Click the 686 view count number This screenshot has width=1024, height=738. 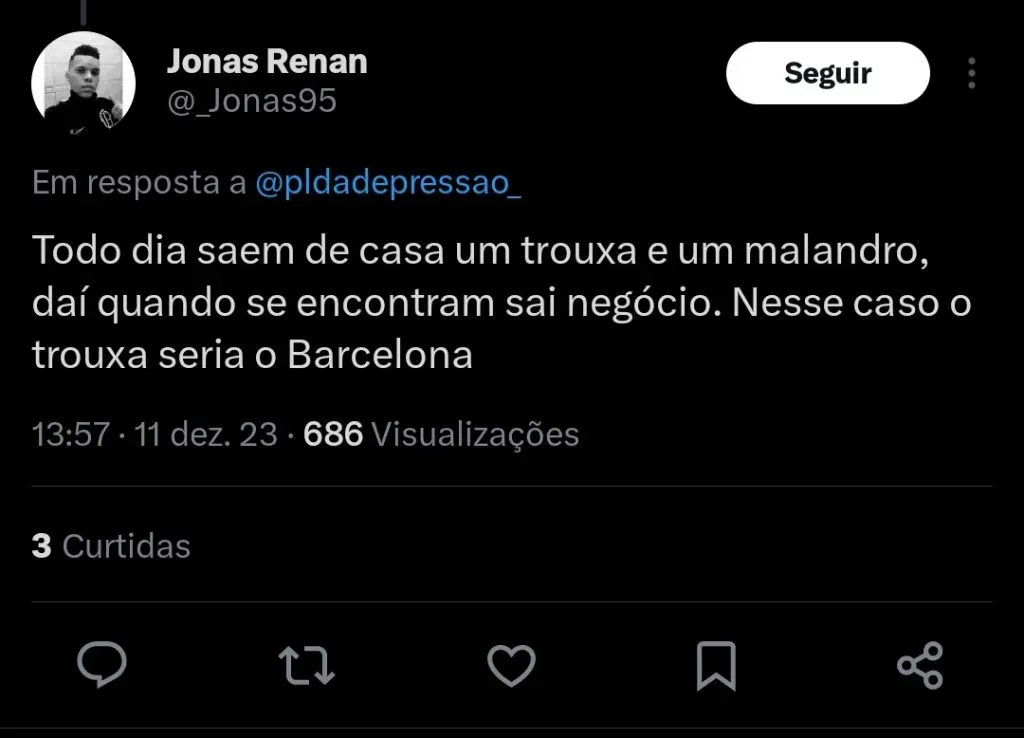[332, 434]
